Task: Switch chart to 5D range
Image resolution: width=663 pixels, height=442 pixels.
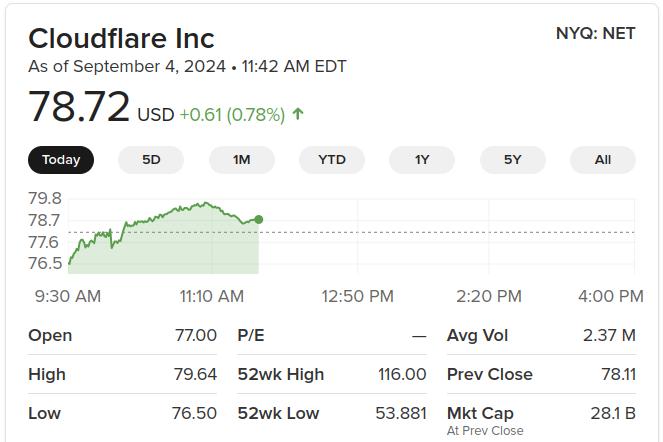Action: 151,160
